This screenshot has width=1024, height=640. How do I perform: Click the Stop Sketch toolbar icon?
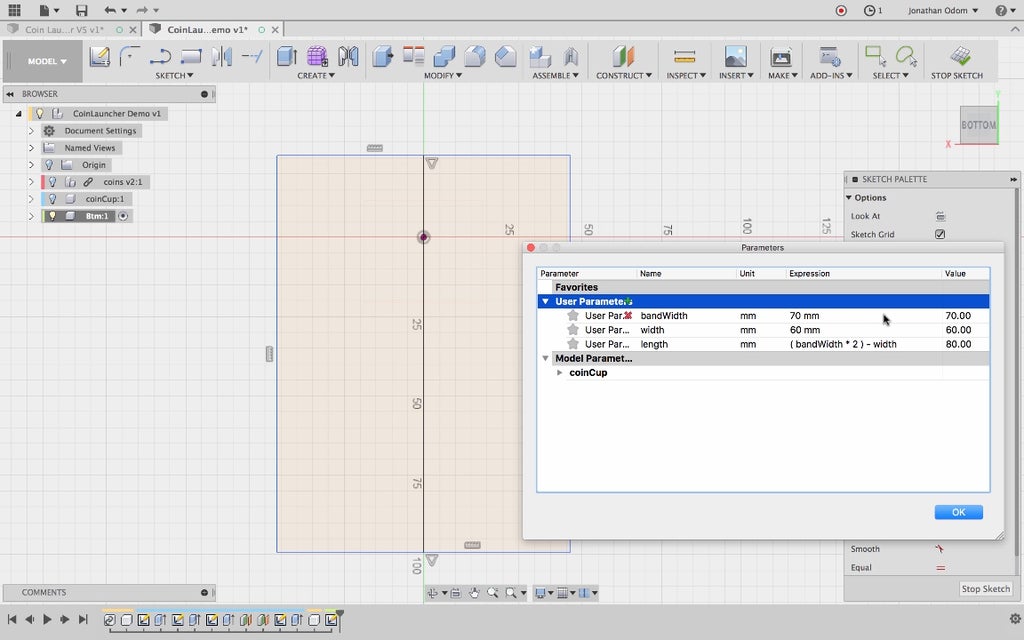click(x=959, y=56)
